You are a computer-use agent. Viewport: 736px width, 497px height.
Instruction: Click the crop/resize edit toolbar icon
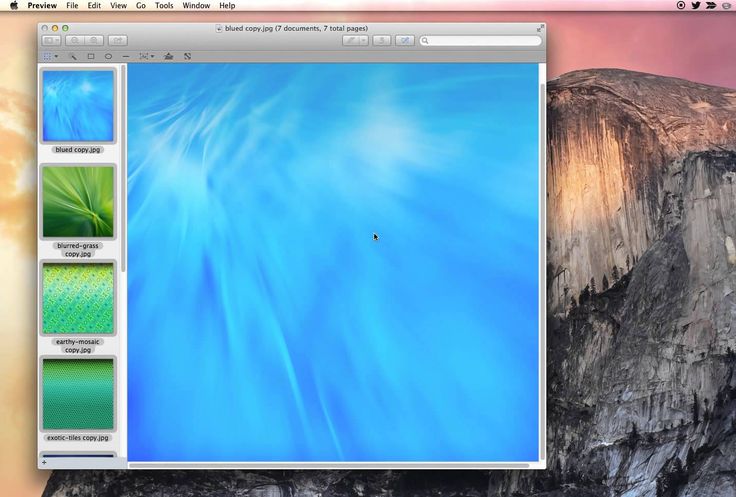click(187, 56)
